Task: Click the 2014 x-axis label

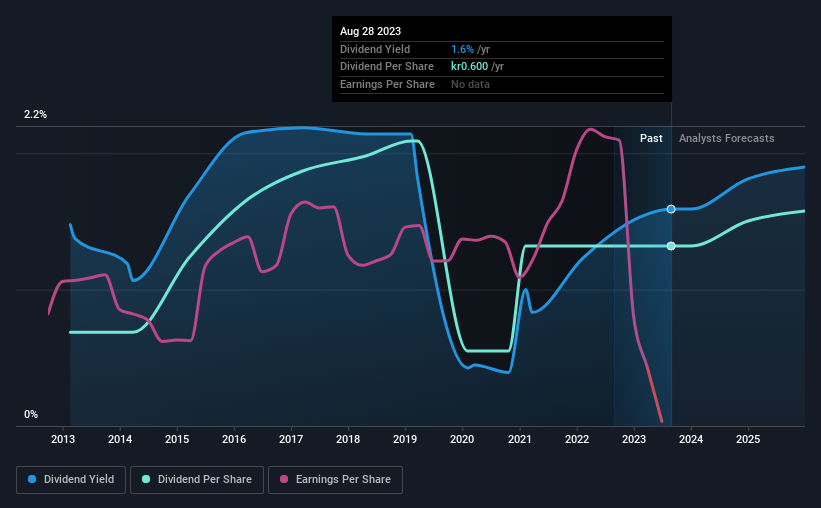Action: point(120,439)
